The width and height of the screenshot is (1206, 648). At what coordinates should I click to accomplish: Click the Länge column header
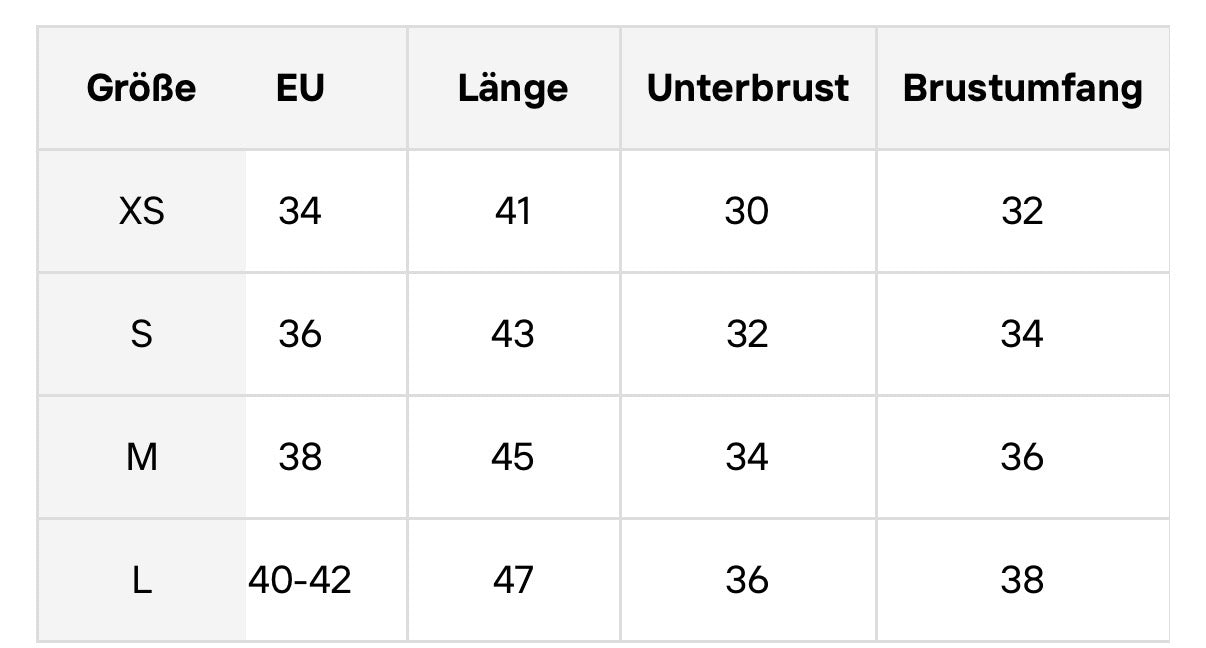pyautogui.click(x=513, y=89)
